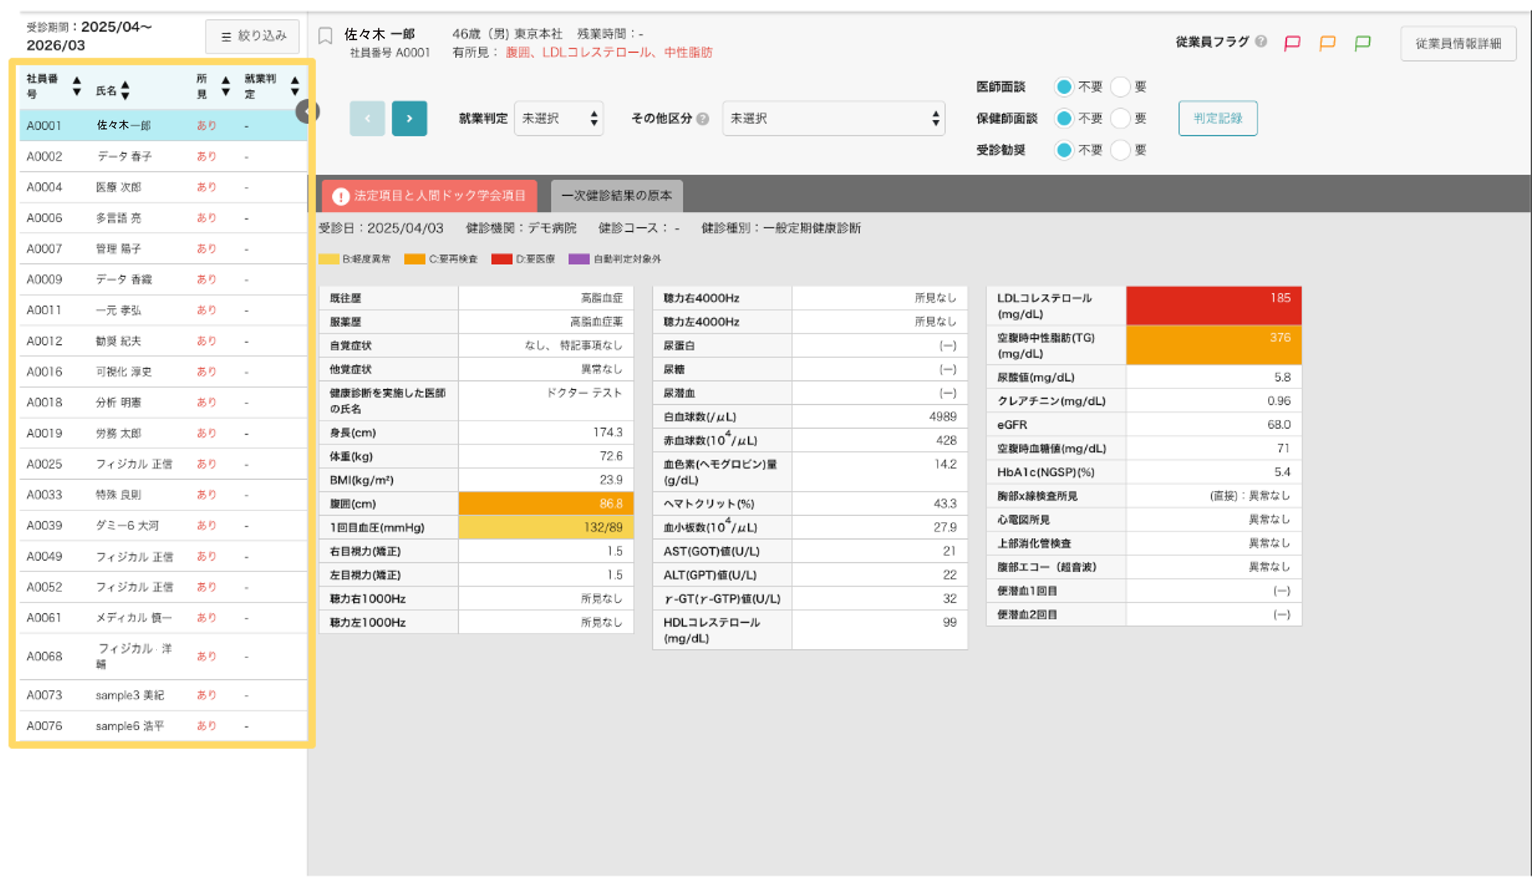Go to the next employee arrow

[409, 118]
